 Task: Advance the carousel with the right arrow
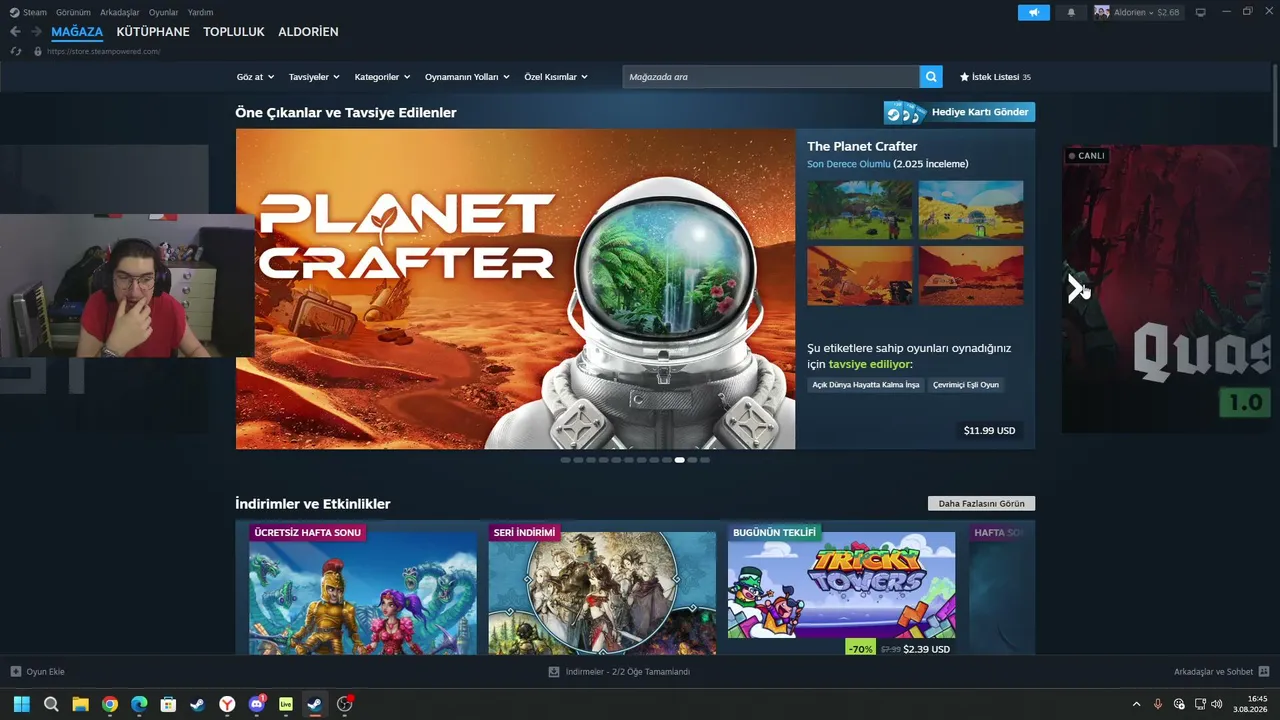click(x=1076, y=289)
